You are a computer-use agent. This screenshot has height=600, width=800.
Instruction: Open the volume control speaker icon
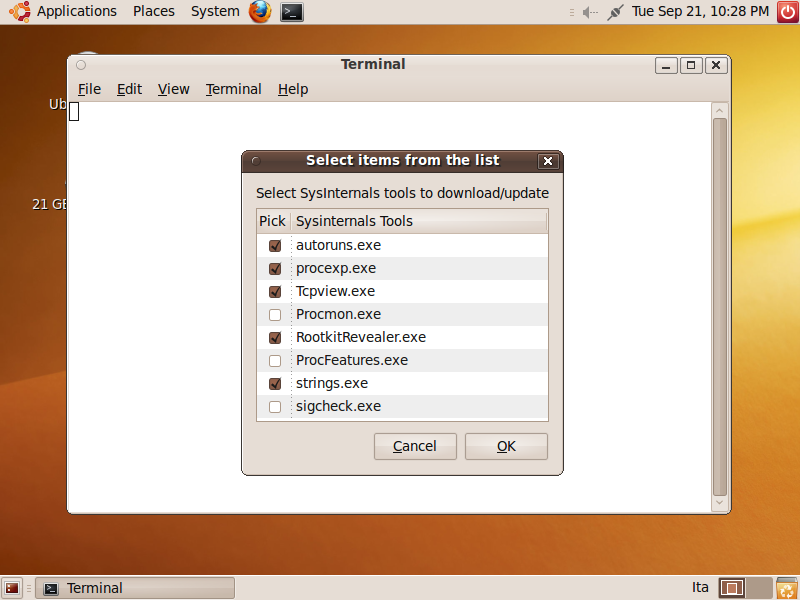[x=590, y=12]
